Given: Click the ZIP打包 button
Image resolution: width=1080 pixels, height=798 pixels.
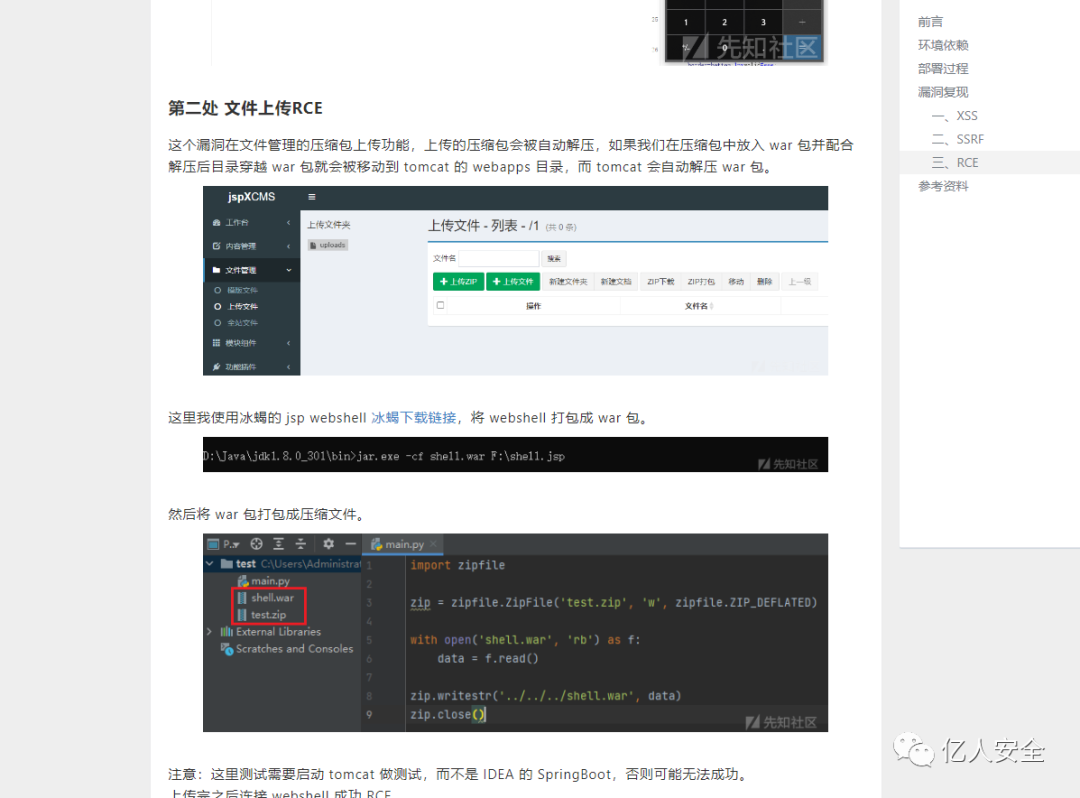Looking at the screenshot, I should click(x=701, y=282).
